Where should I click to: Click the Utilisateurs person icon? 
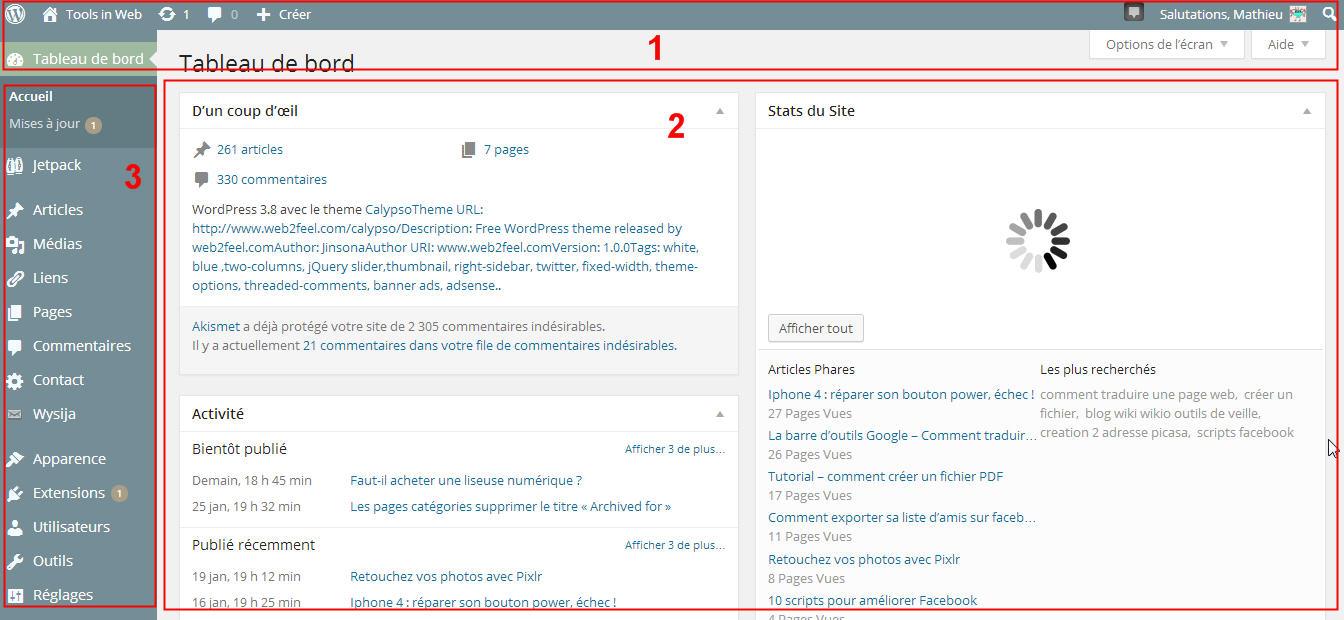point(15,527)
